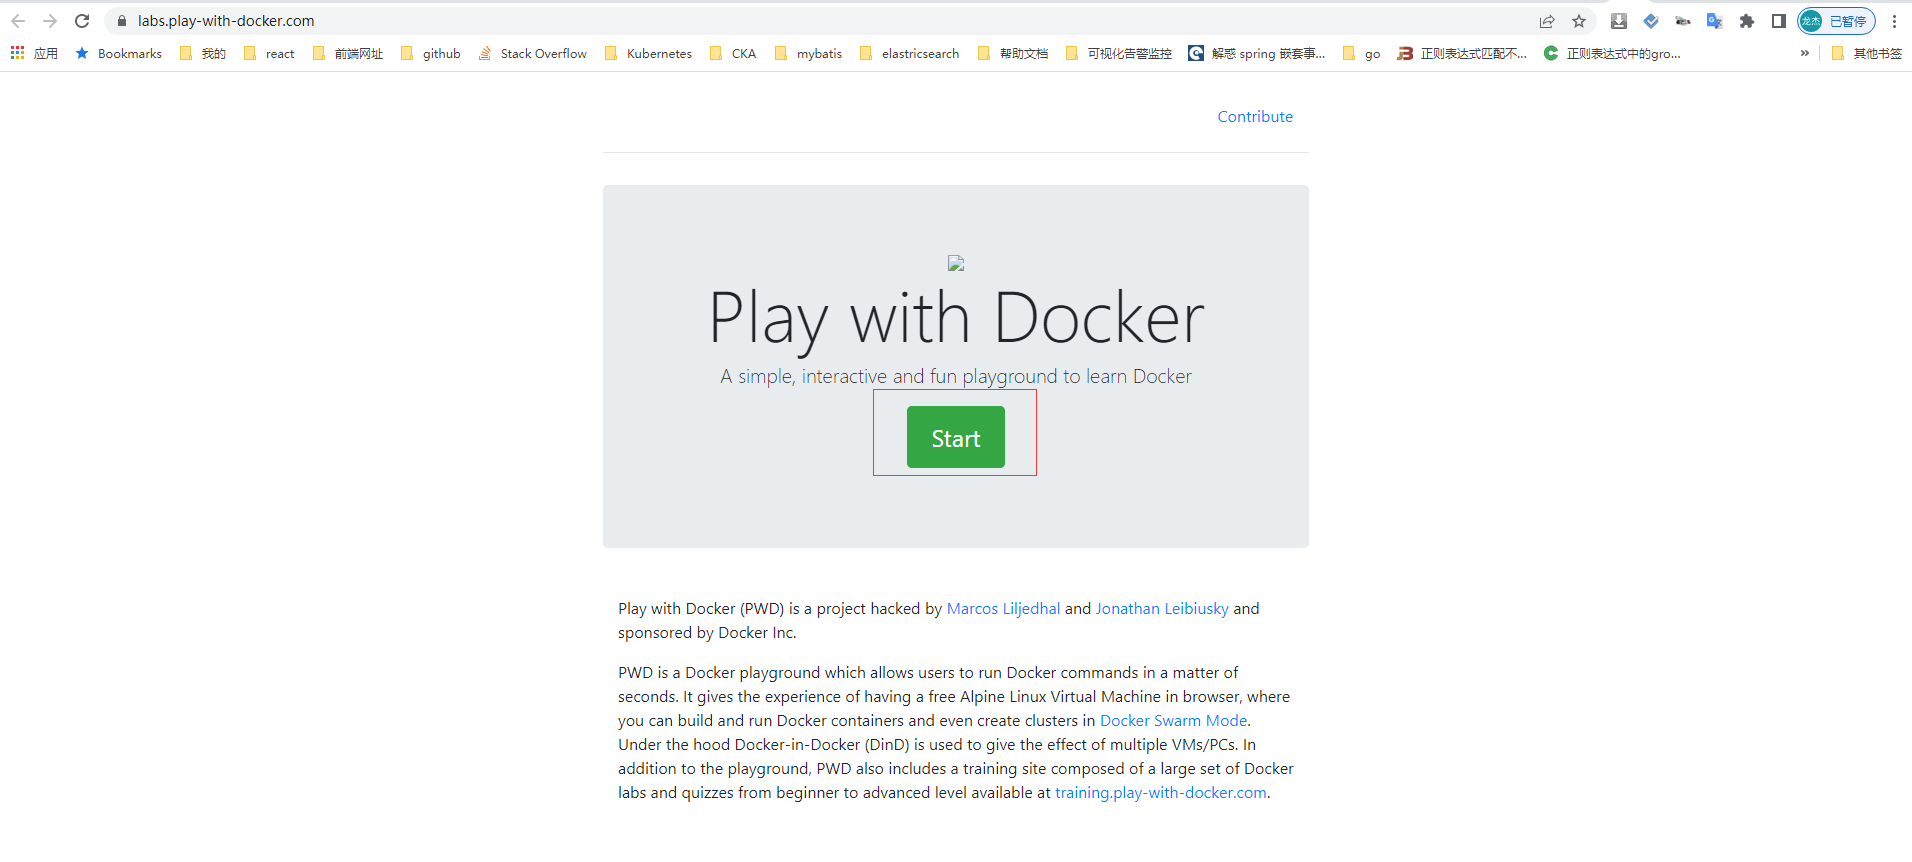Go forward with the browser arrow
Screen dimensions: 1912x862
50,21
